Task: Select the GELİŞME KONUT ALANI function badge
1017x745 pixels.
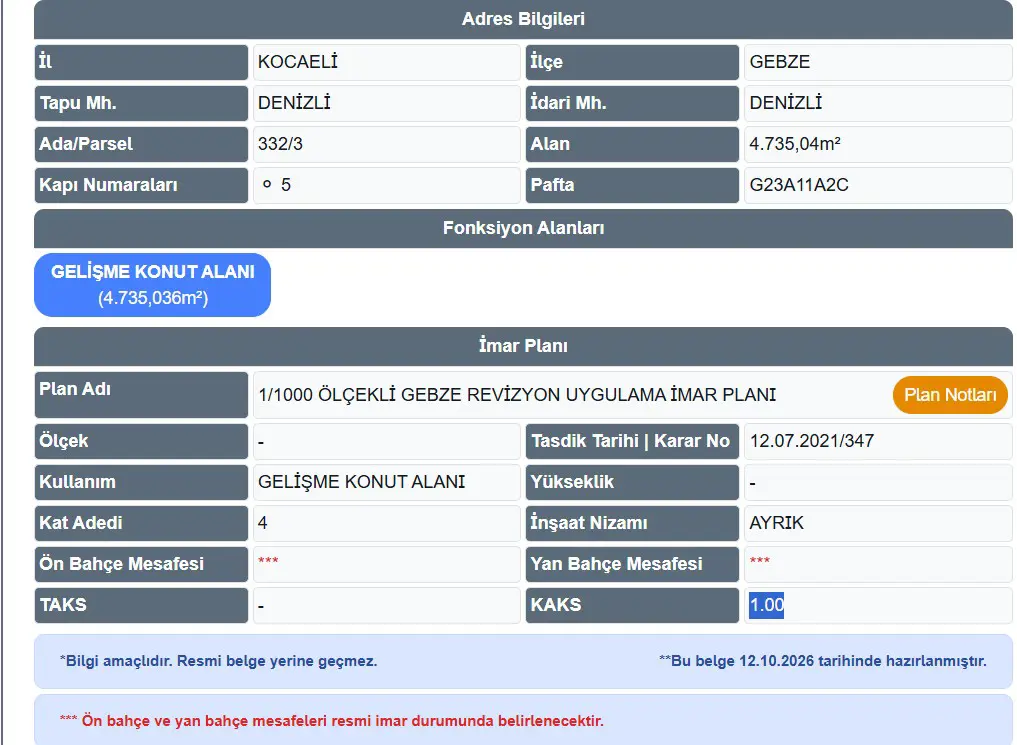Action: pyautogui.click(x=152, y=285)
